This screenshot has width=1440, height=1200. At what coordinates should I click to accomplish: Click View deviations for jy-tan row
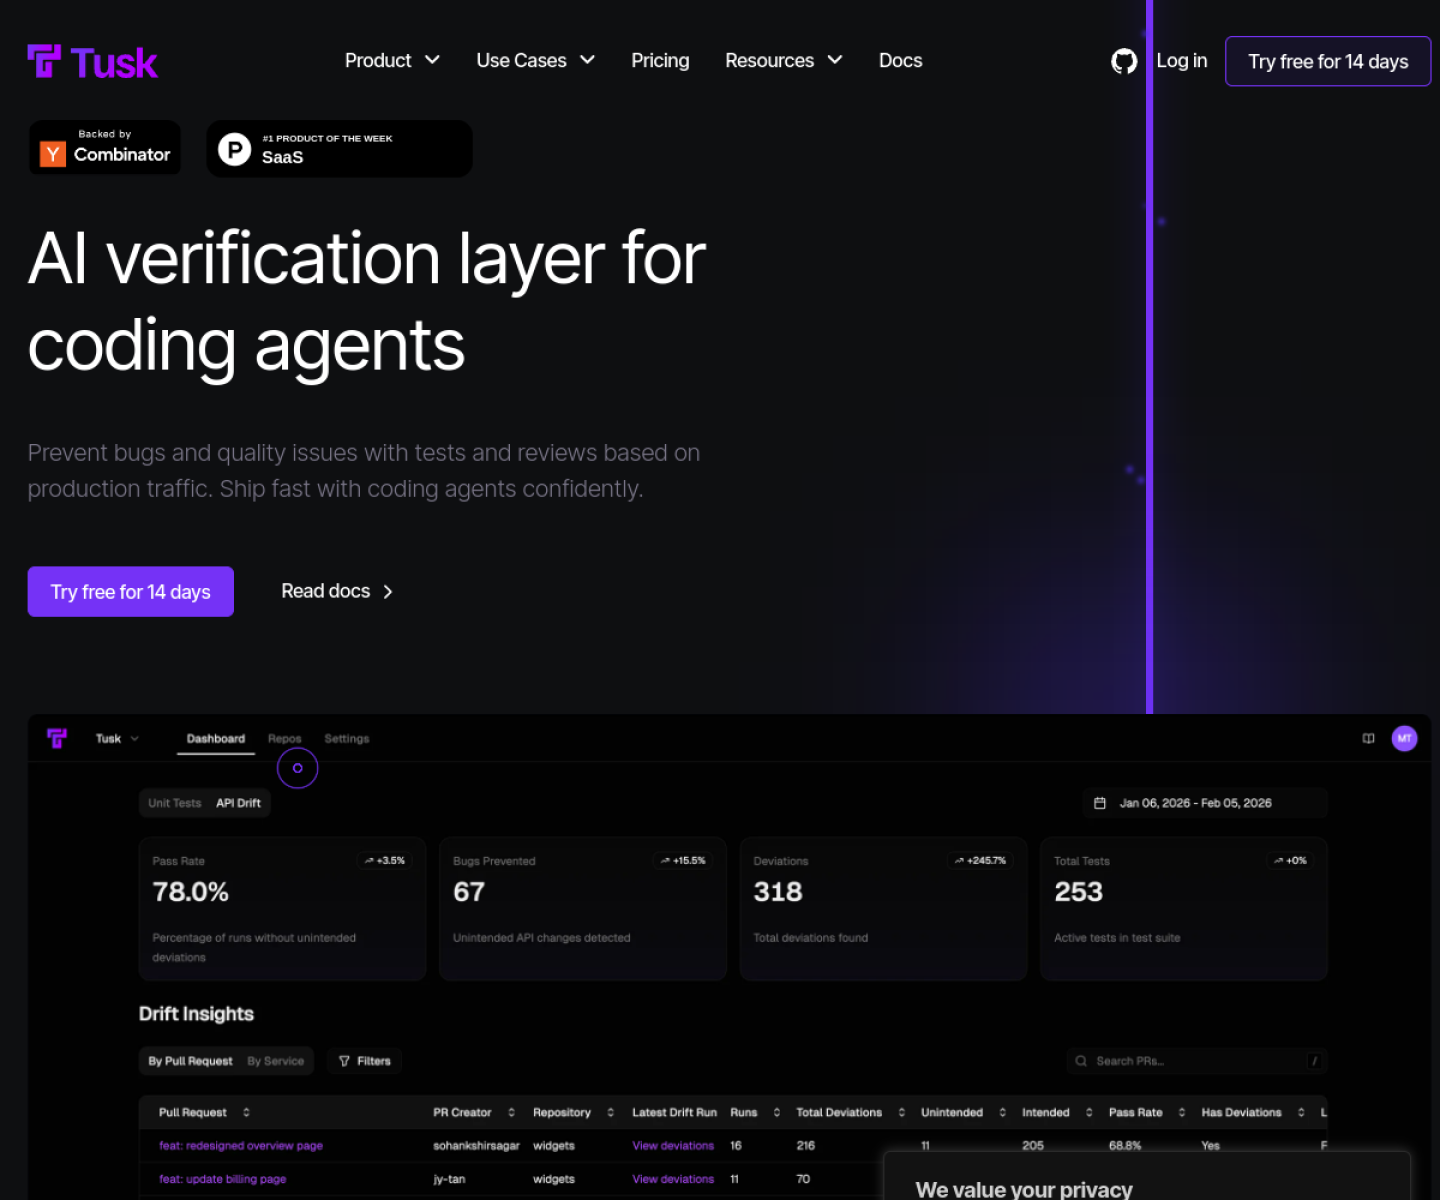pos(673,1179)
